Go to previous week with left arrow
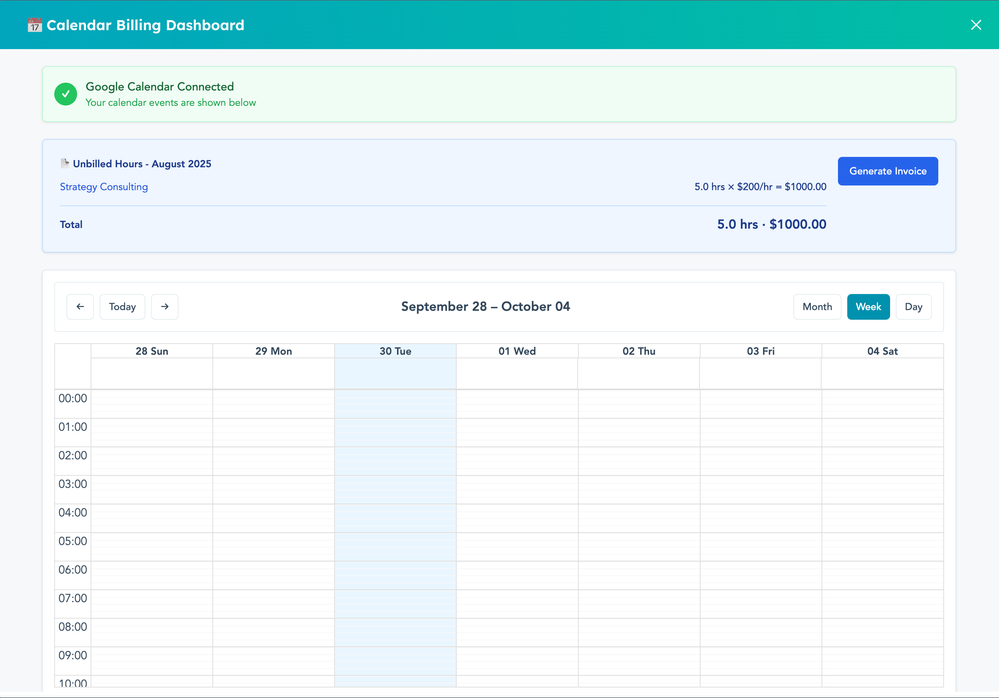This screenshot has width=999, height=698. [x=80, y=307]
